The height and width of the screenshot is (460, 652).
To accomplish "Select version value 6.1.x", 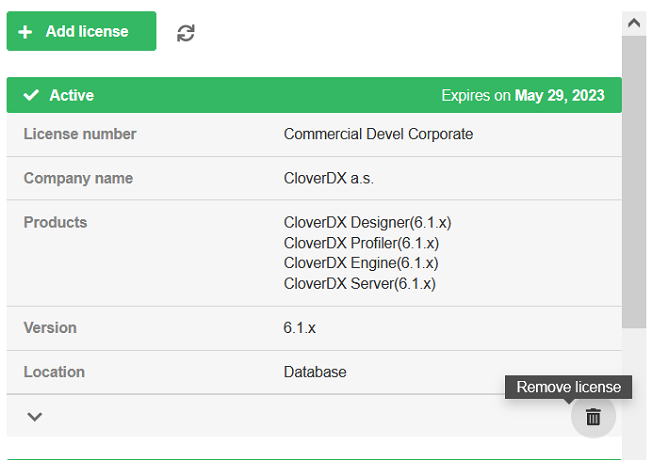I will [x=299, y=328].
